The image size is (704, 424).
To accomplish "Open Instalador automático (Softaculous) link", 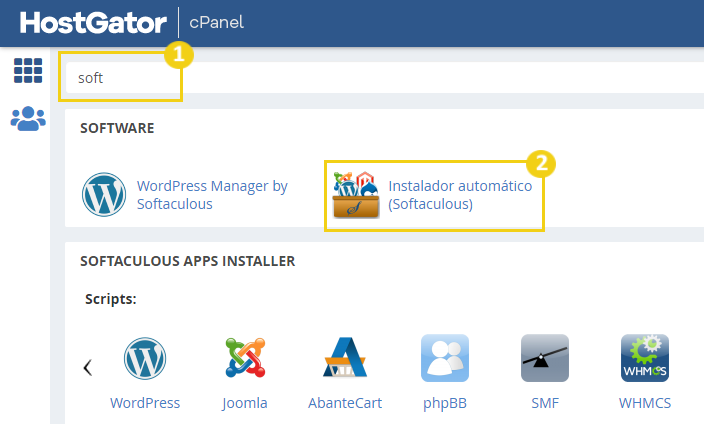I will [x=460, y=195].
